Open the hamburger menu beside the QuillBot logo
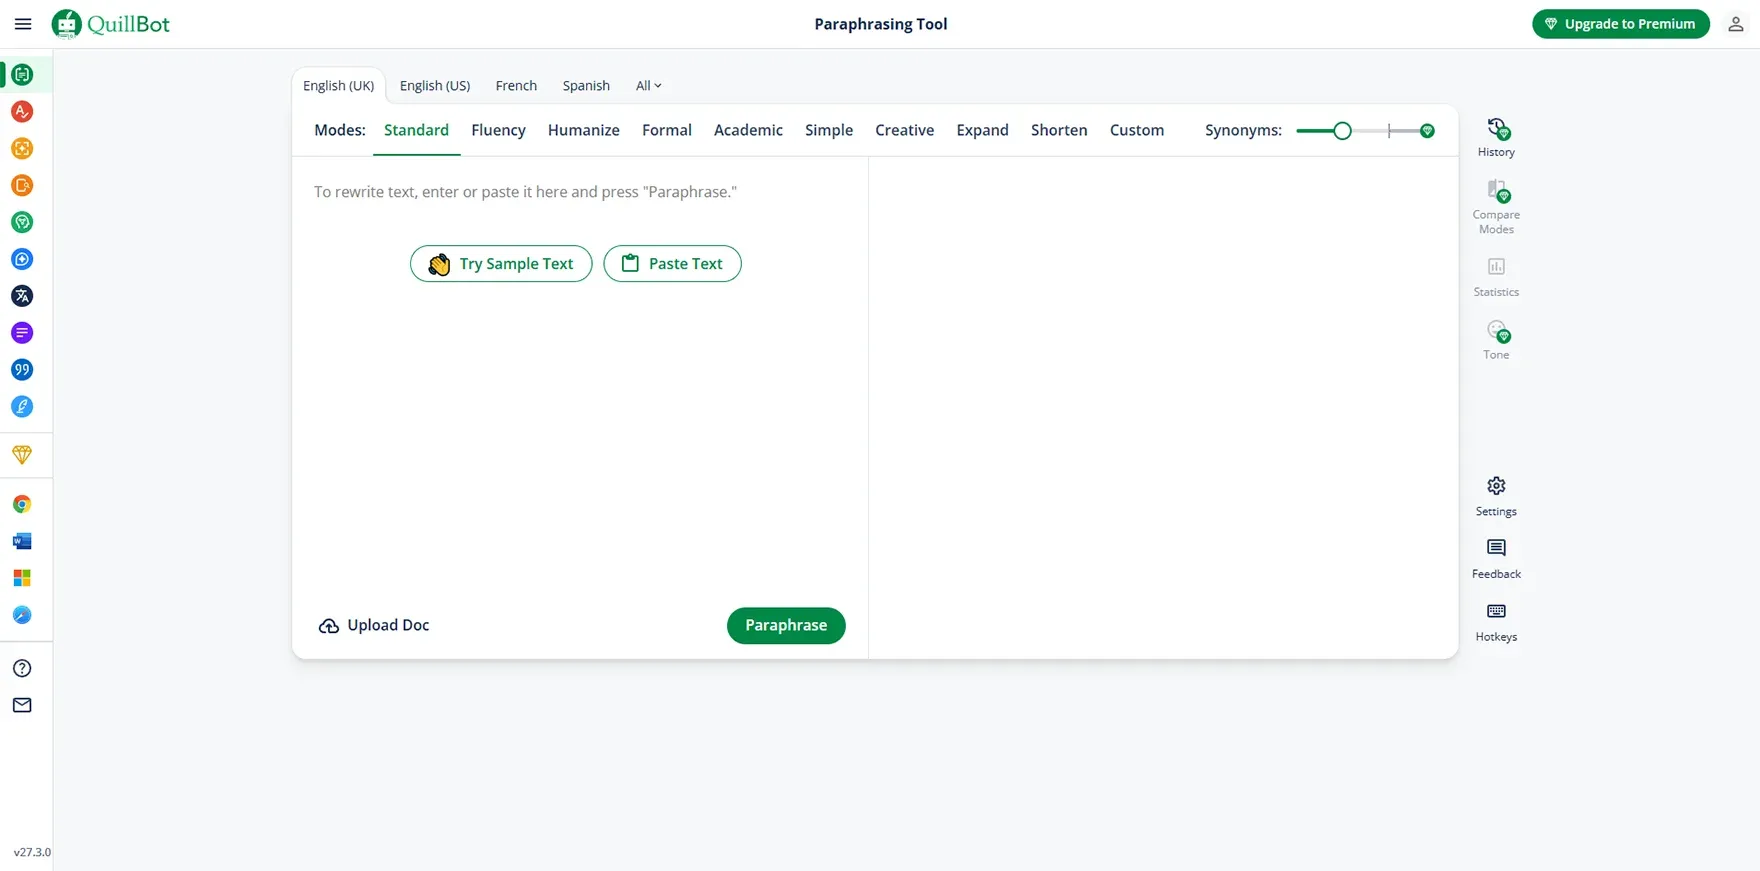 tap(23, 24)
